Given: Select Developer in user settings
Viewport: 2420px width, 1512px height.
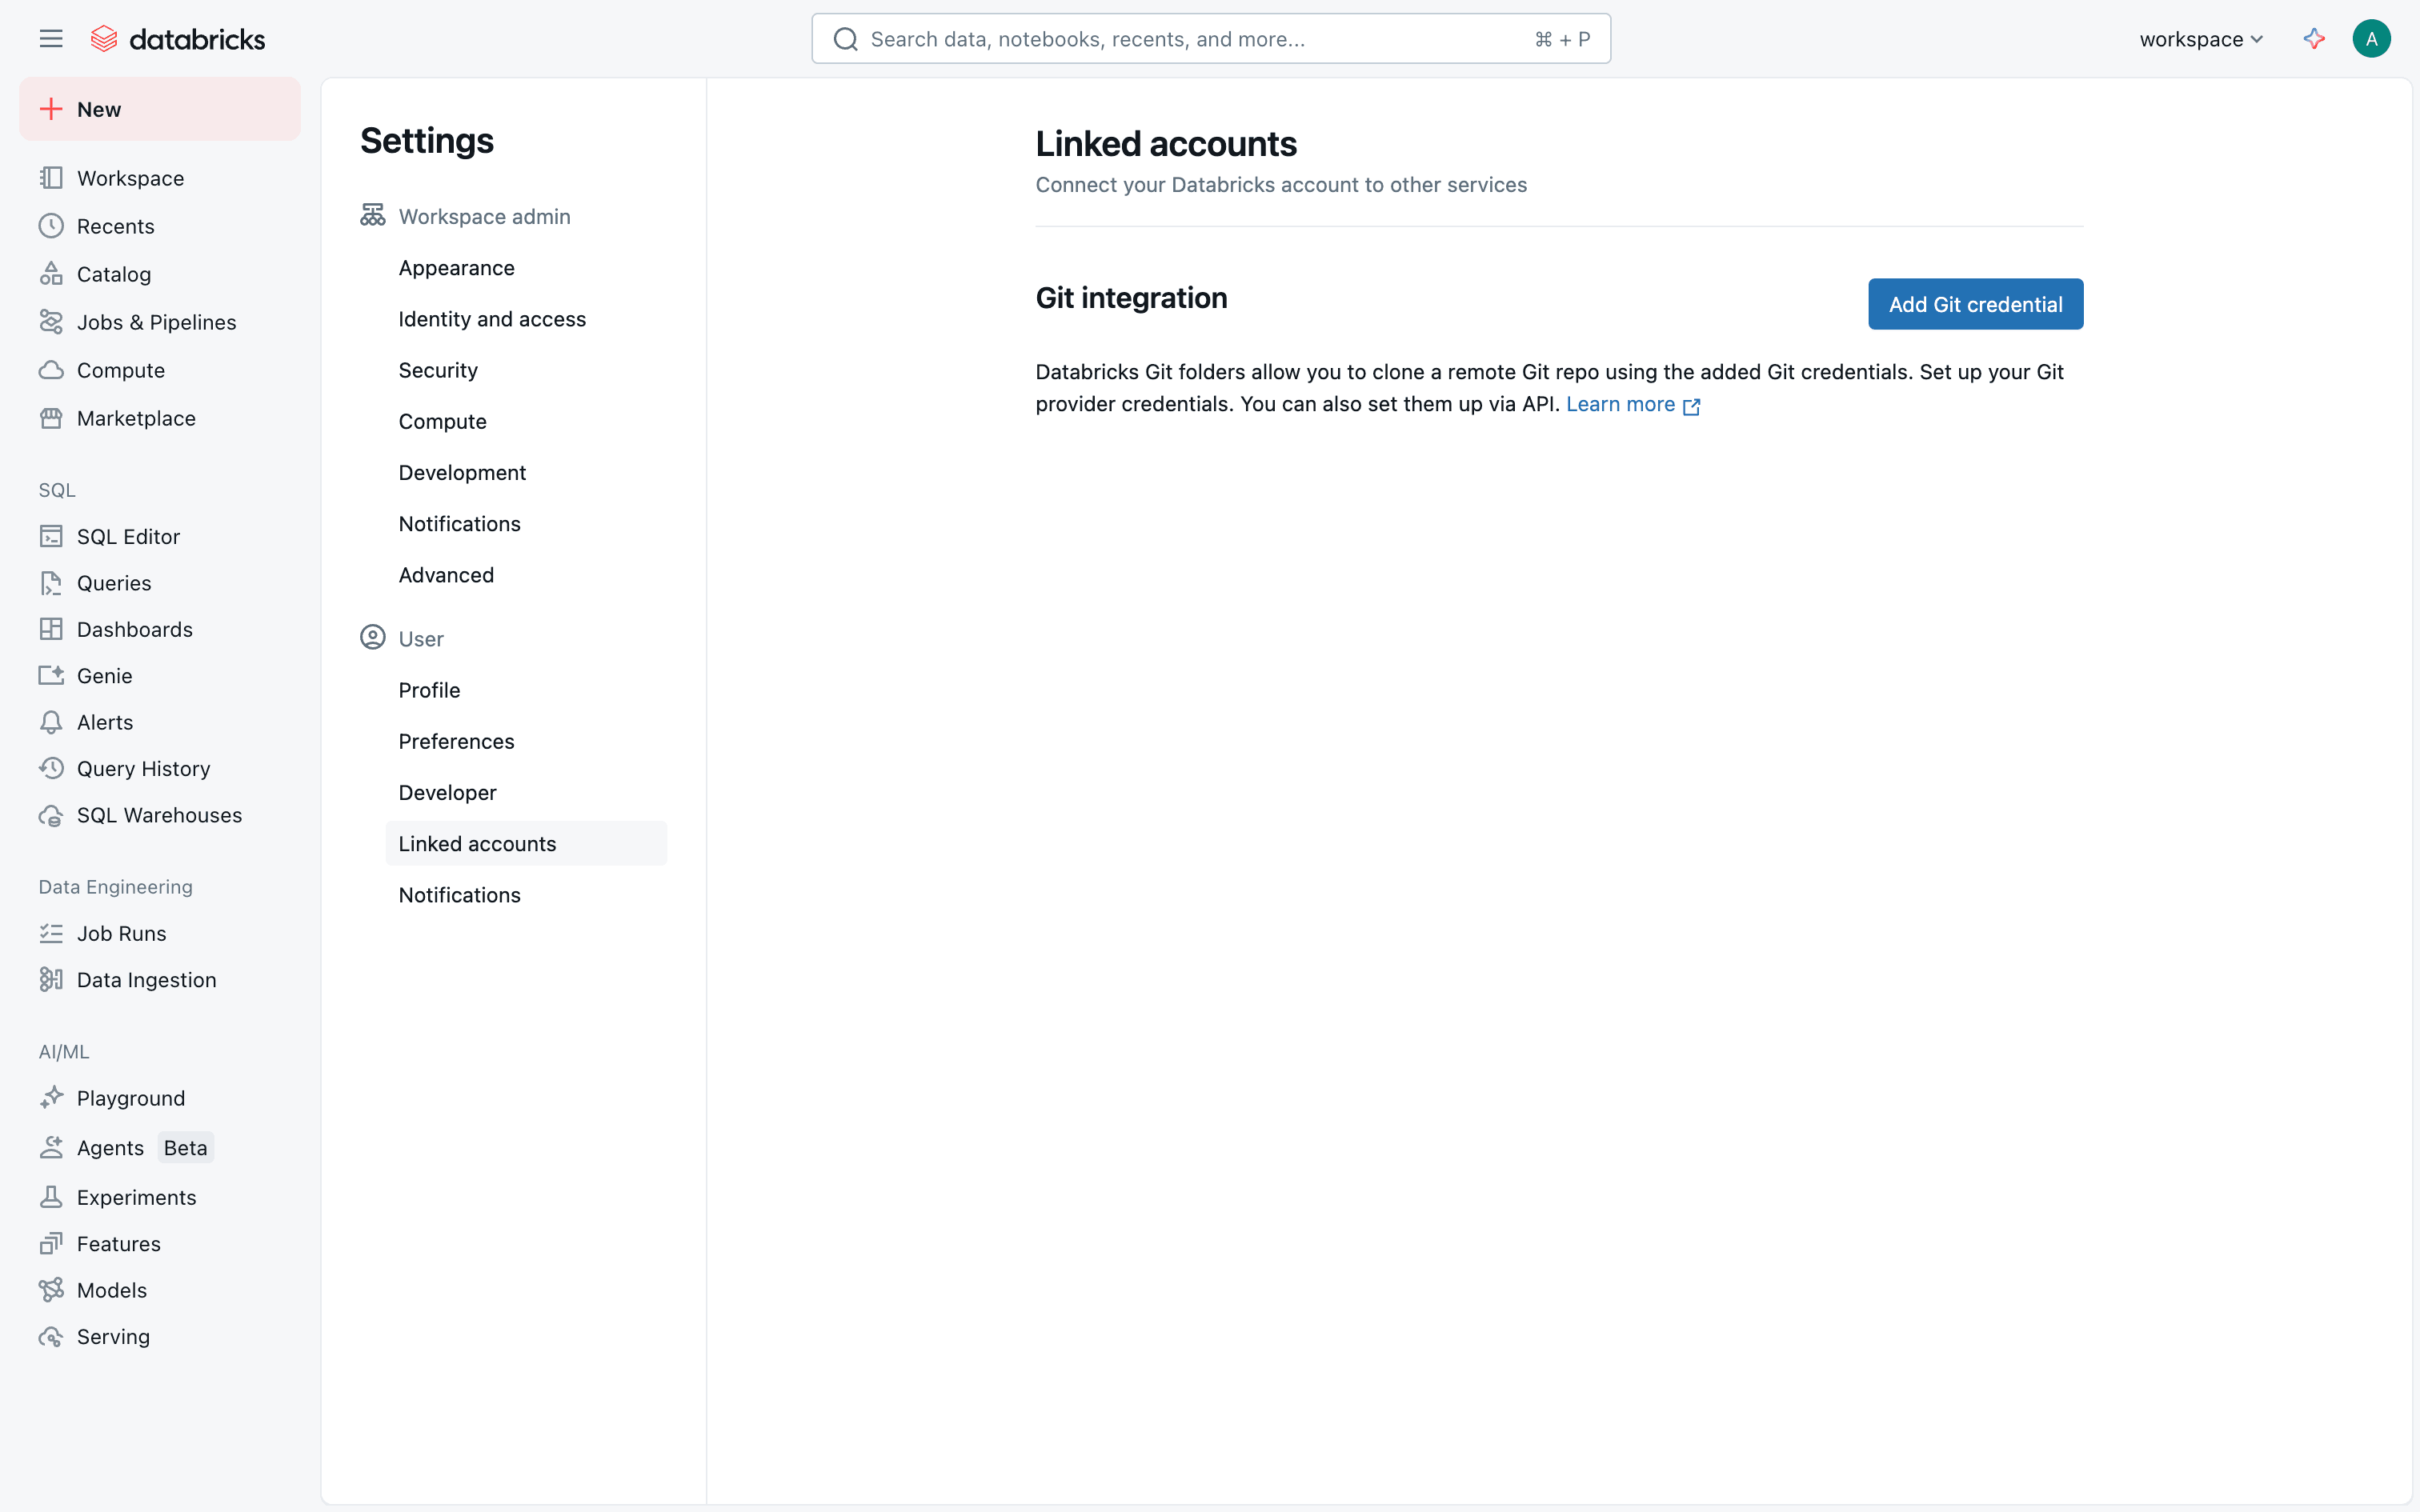Looking at the screenshot, I should coord(447,792).
